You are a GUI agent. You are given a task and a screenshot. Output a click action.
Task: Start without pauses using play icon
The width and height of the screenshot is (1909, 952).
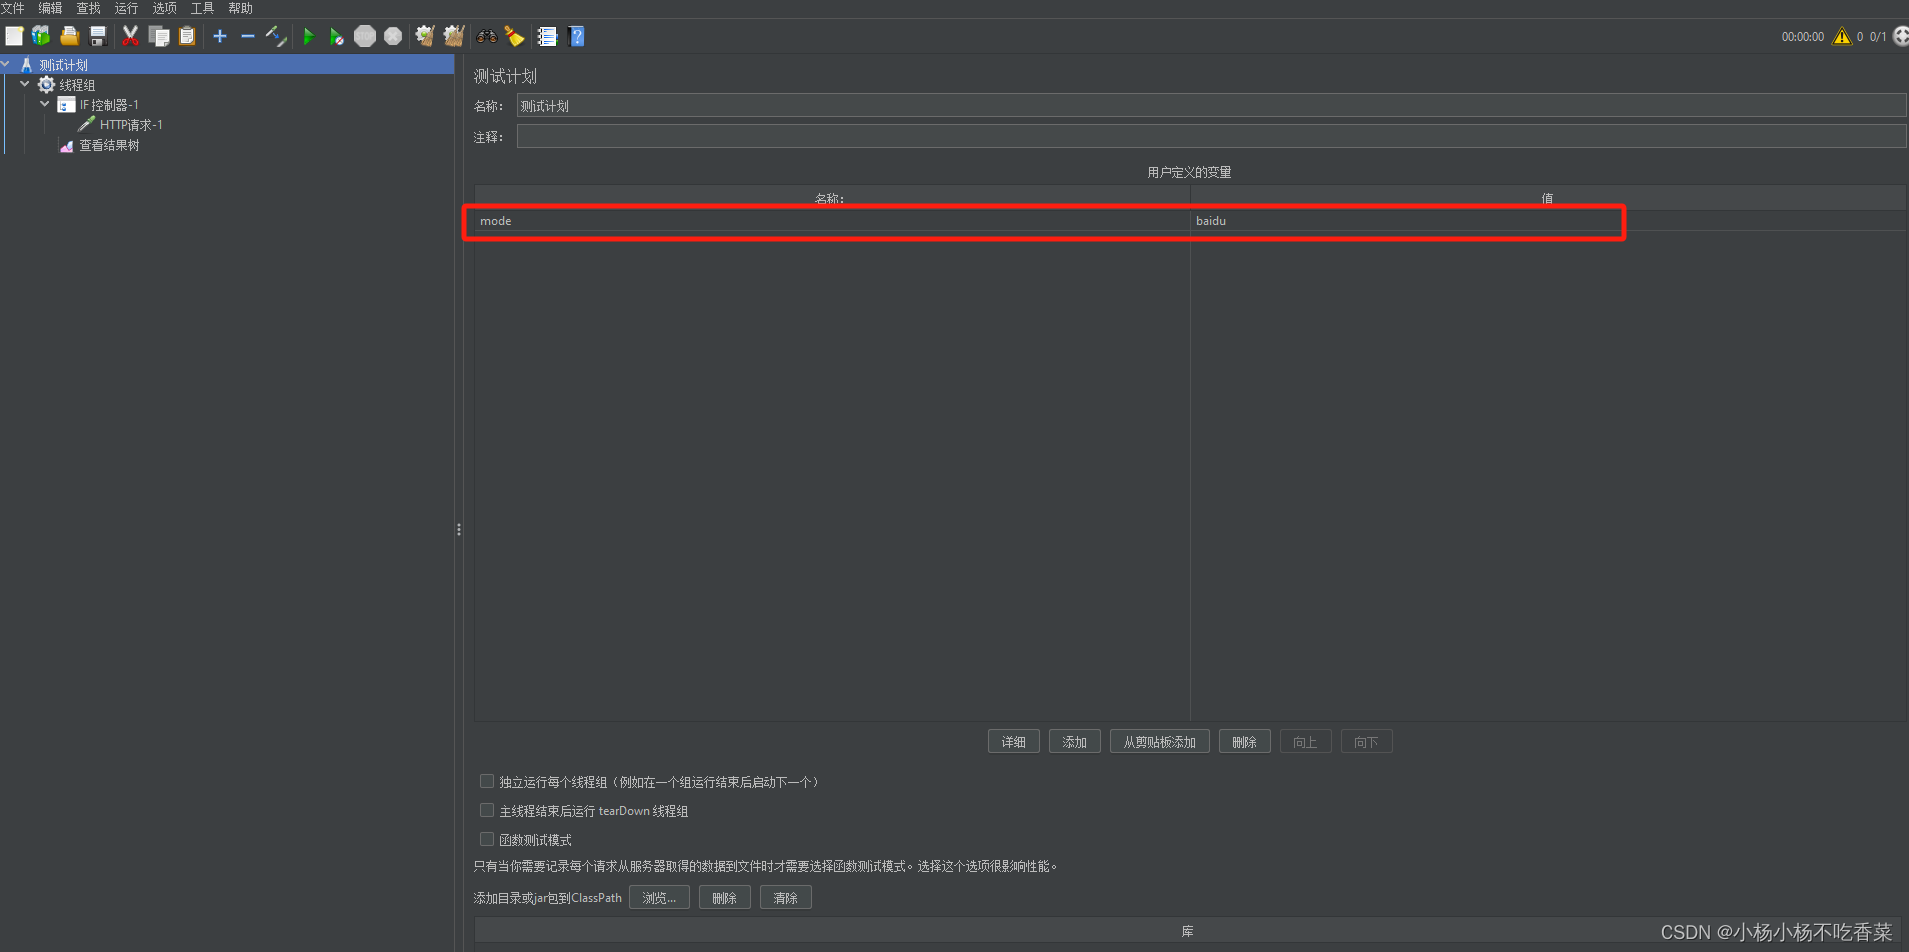coord(337,36)
